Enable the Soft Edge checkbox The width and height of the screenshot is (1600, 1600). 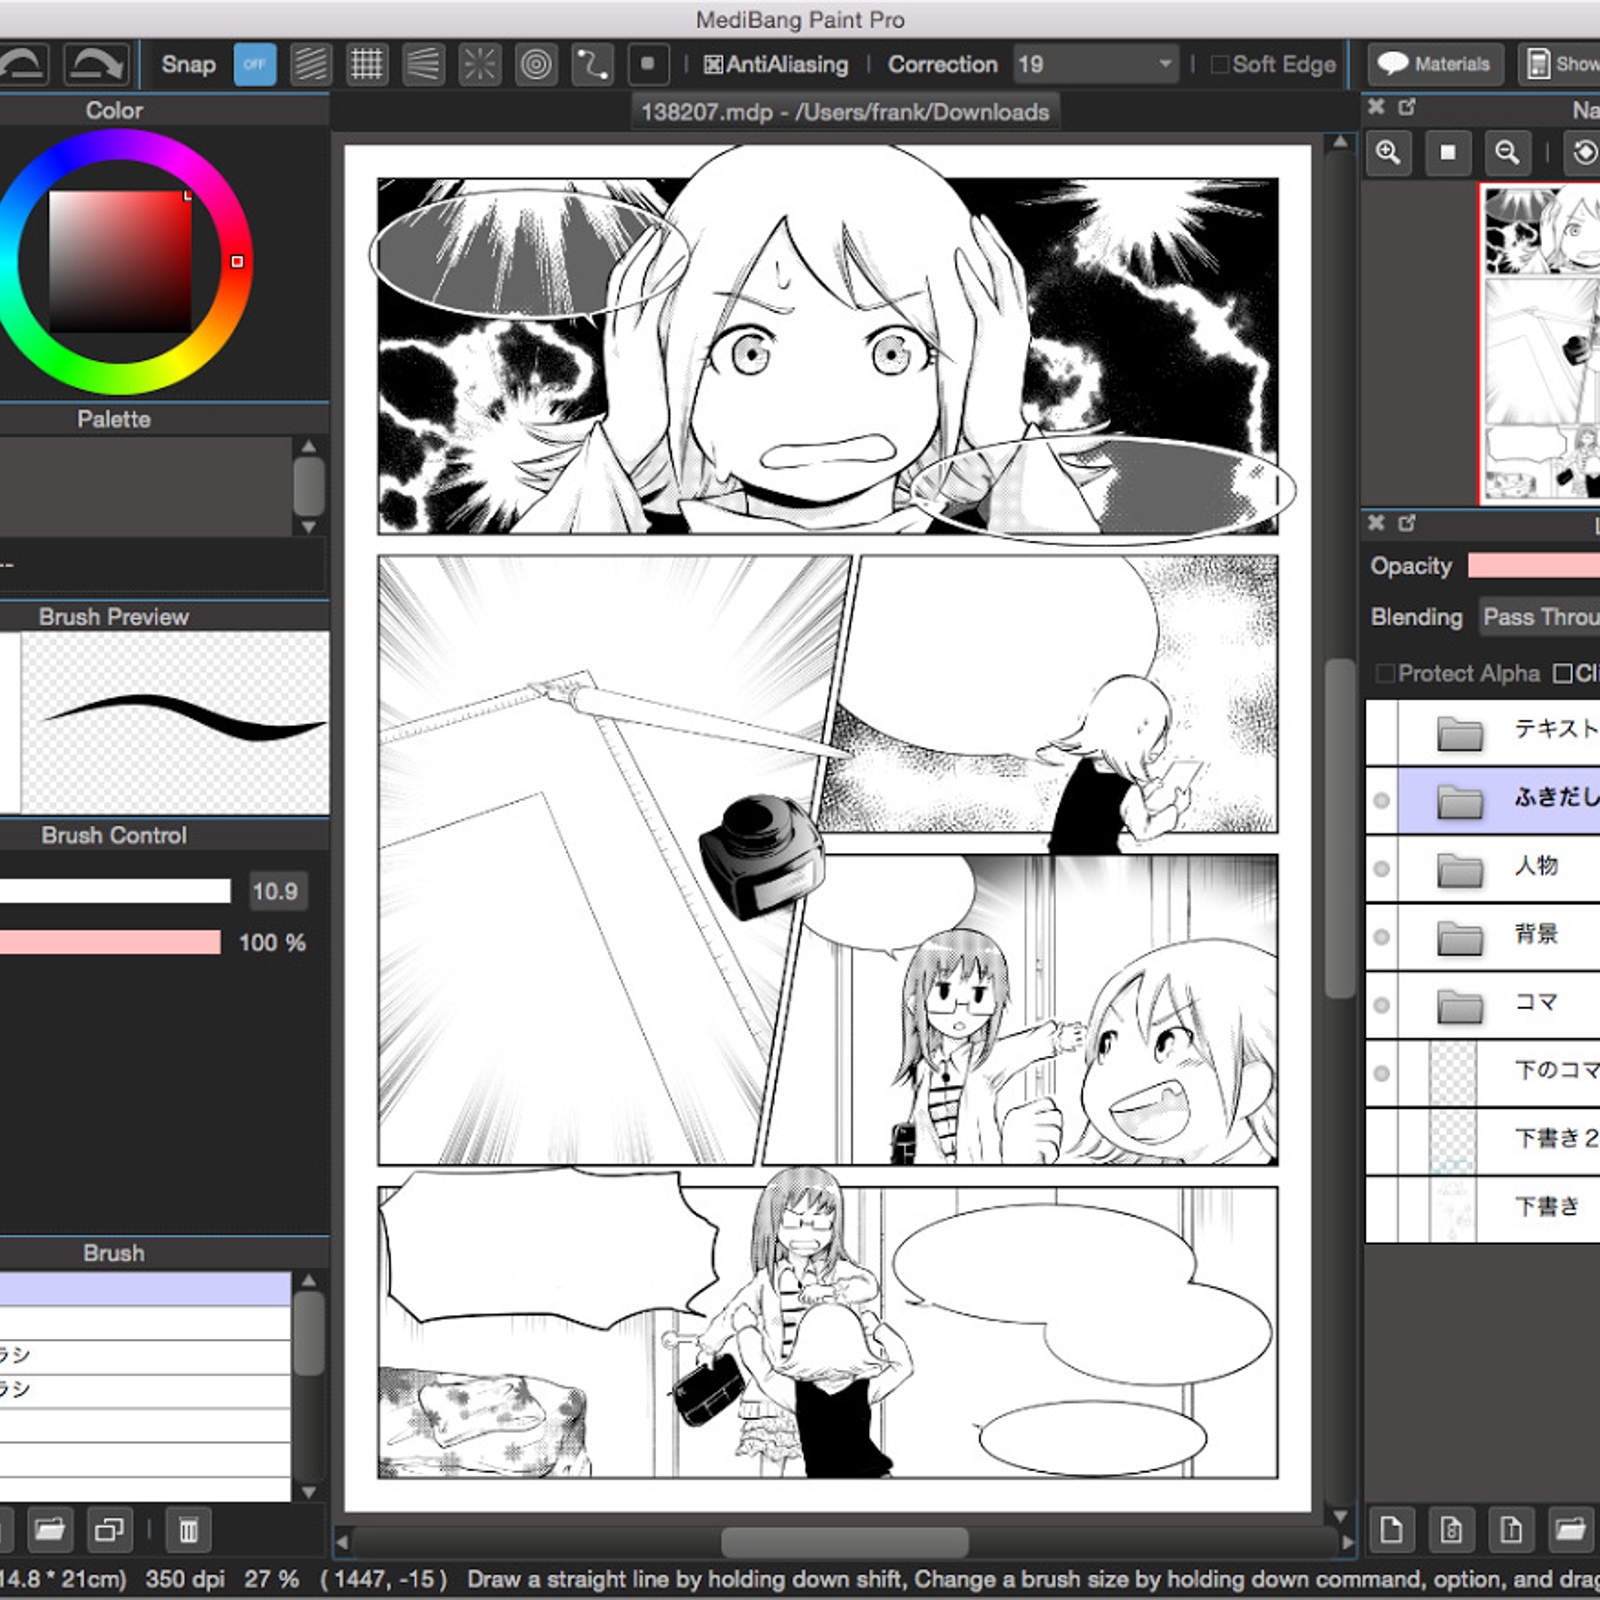(1219, 65)
